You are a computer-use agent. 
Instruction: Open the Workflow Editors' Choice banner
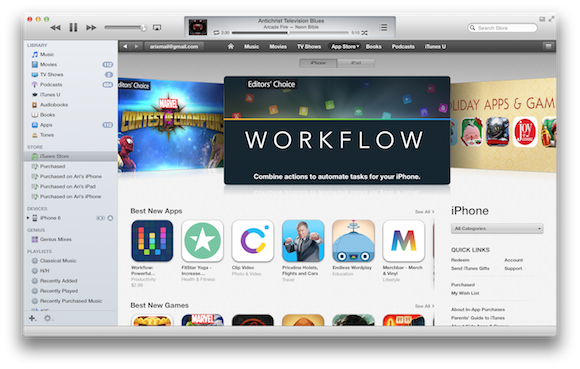tap(337, 130)
